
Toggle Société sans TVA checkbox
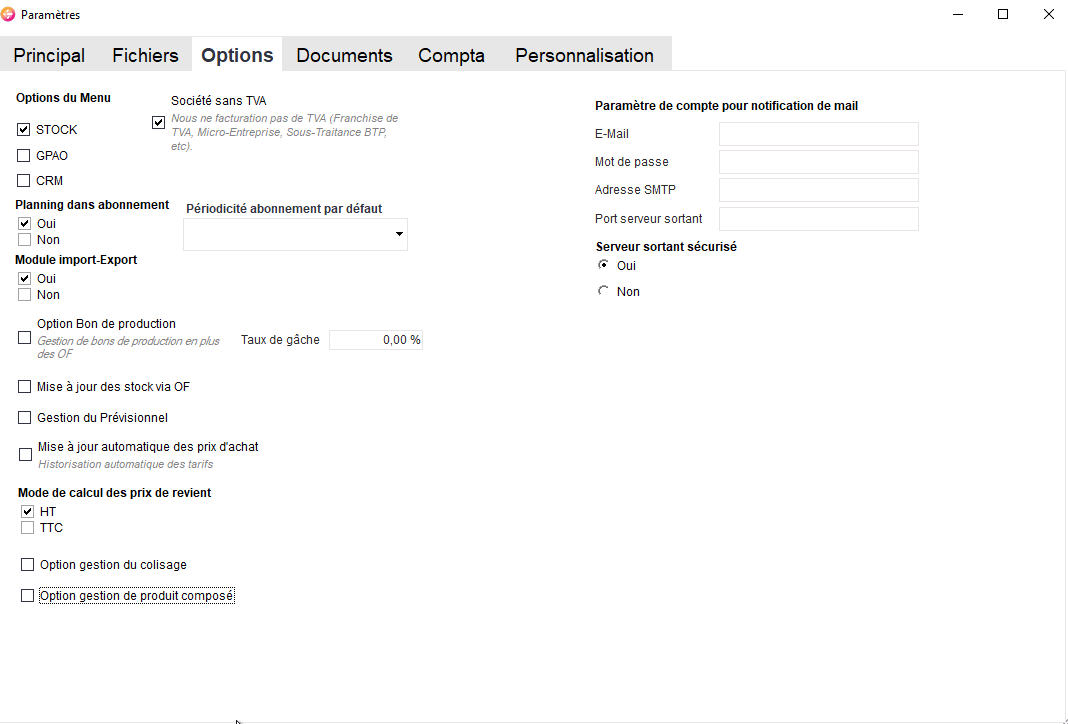pos(158,123)
